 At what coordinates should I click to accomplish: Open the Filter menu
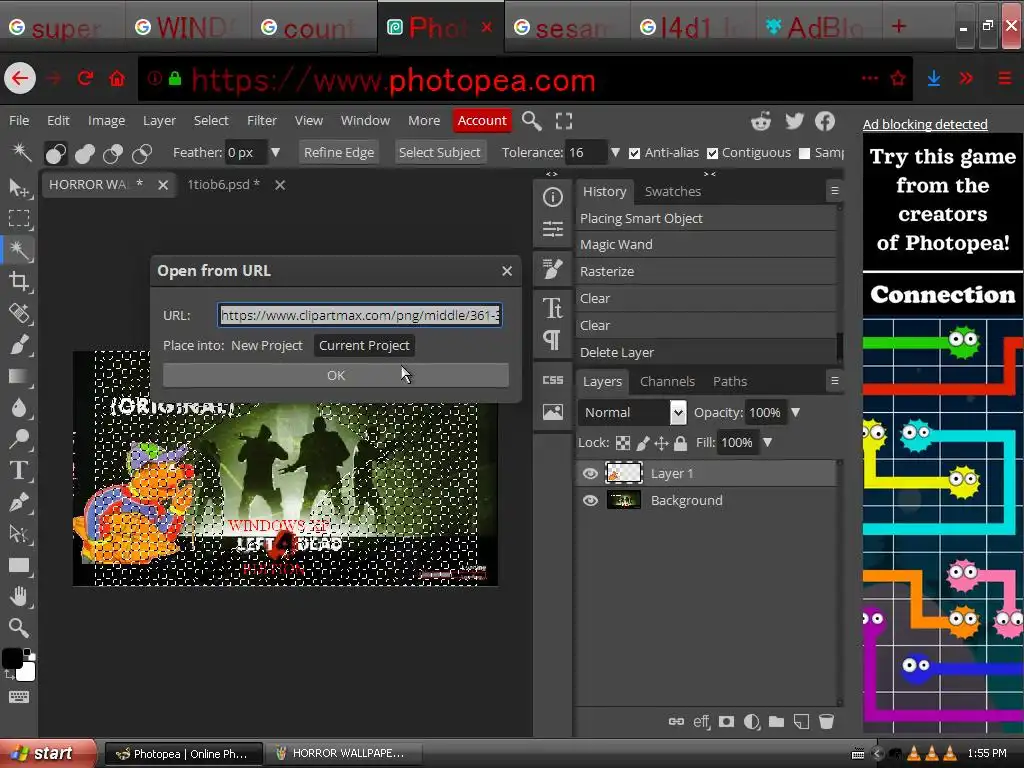261,121
